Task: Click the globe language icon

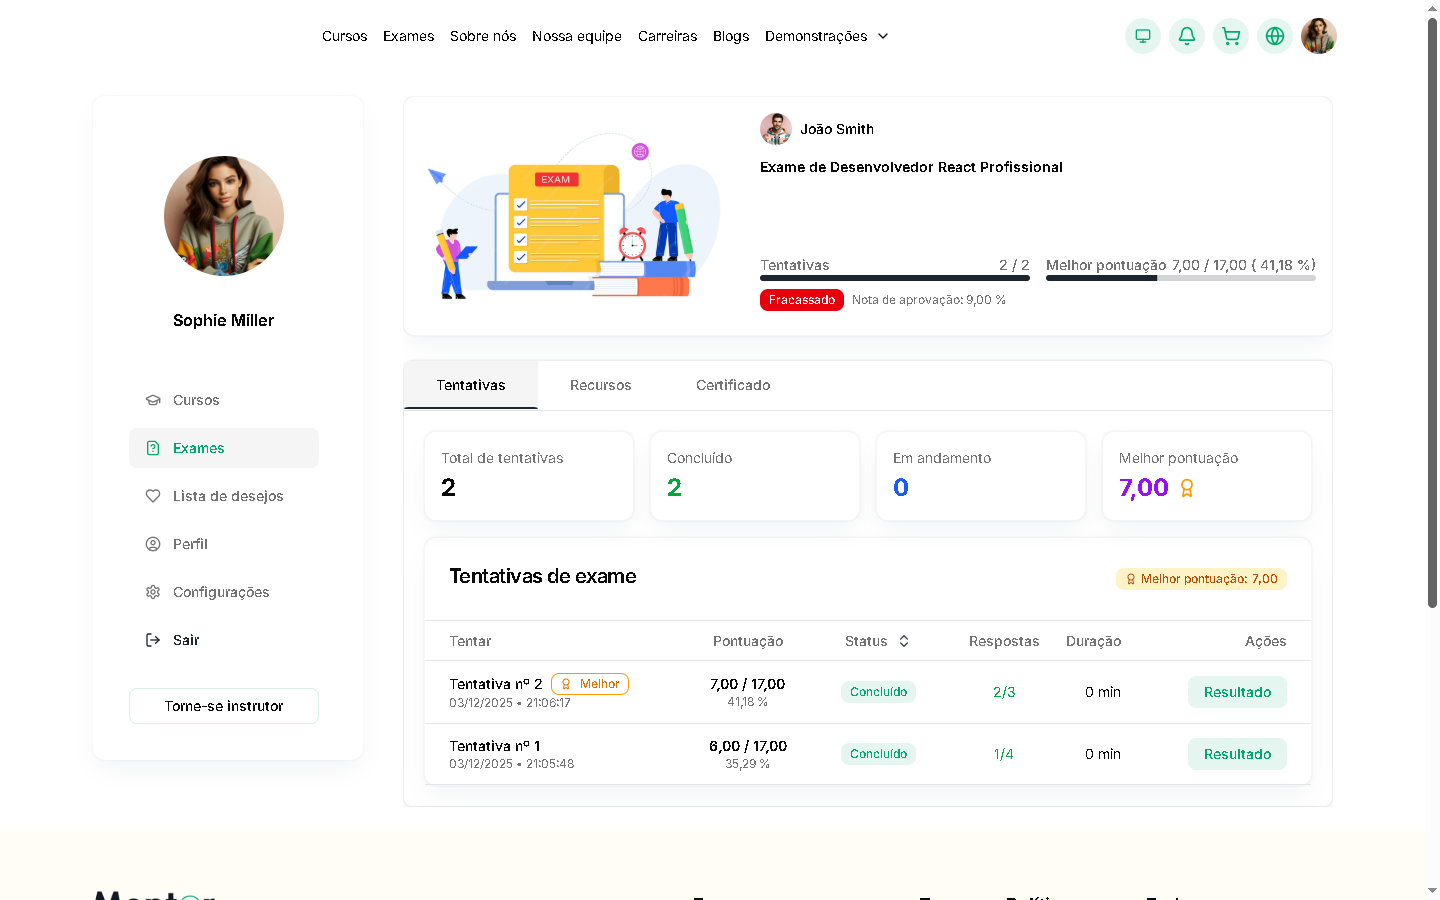Action: point(1274,36)
